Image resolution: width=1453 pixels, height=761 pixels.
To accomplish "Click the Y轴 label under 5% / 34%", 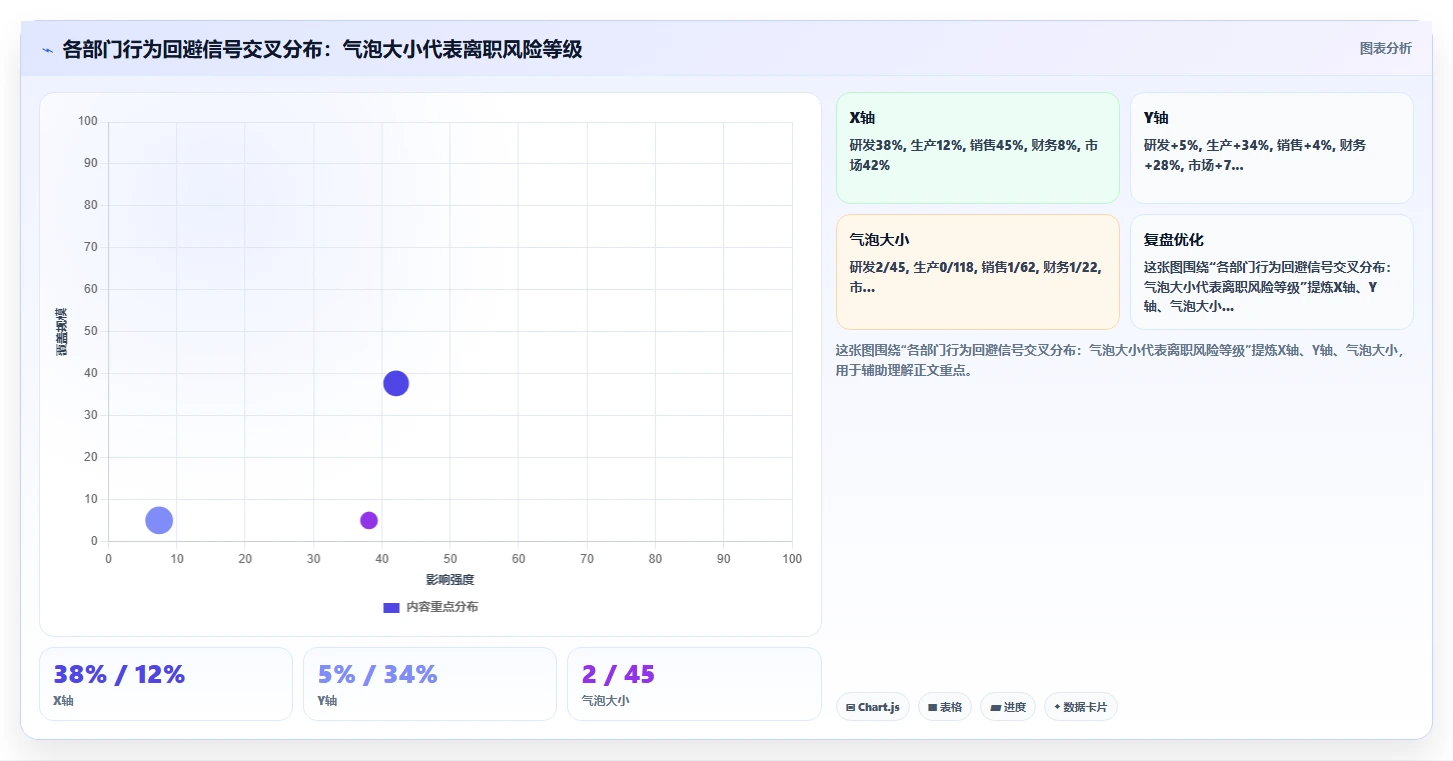I will (x=327, y=701).
